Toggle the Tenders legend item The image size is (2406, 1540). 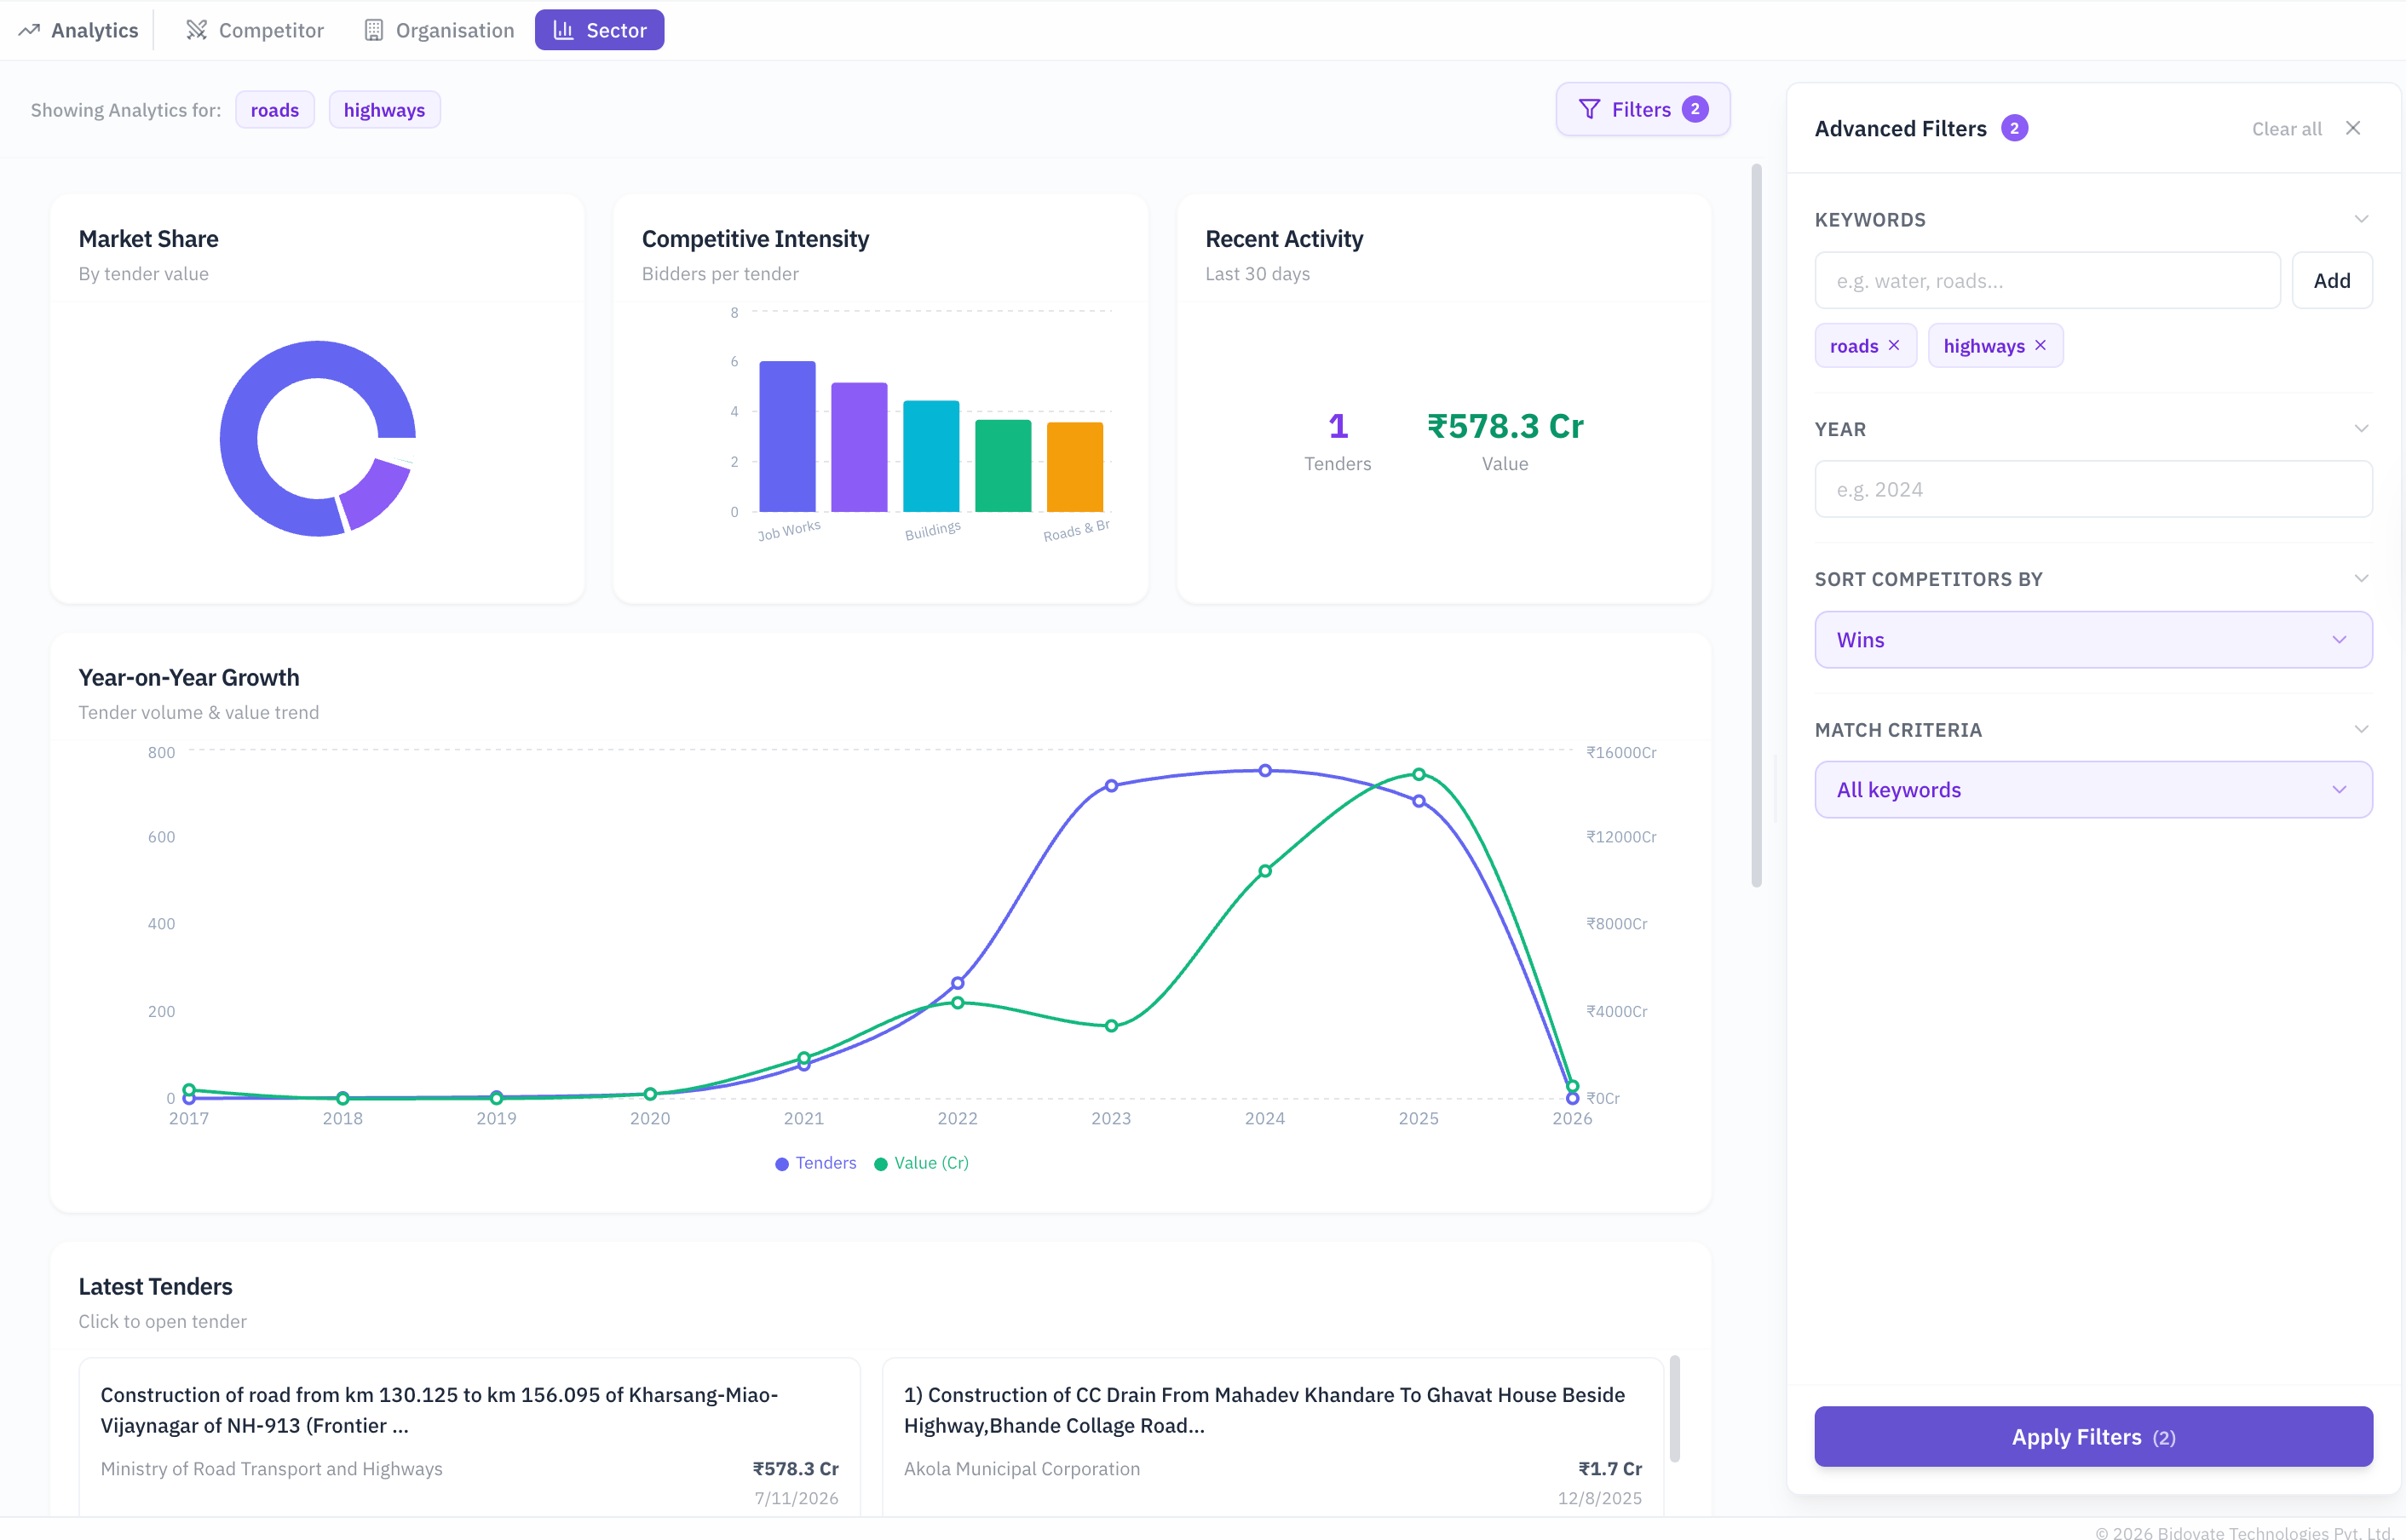tap(816, 1163)
